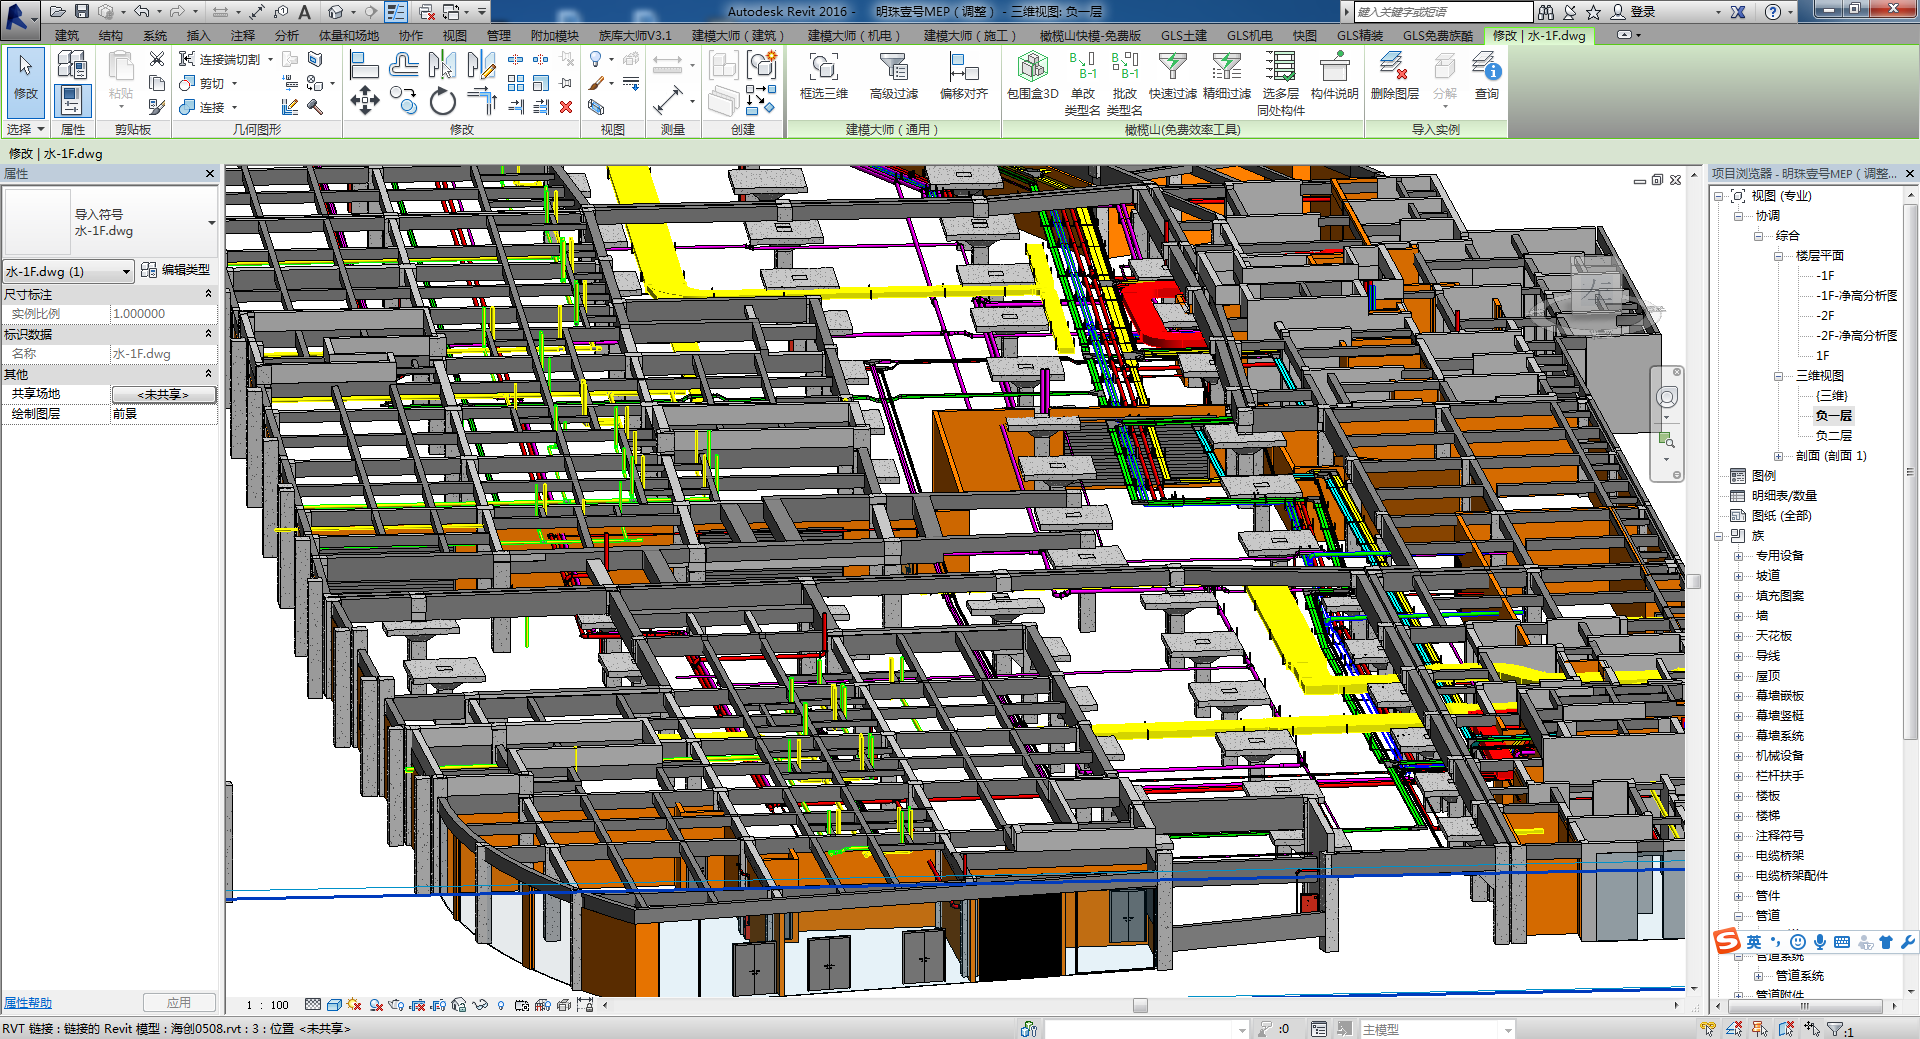The height and width of the screenshot is (1039, 1920).
Task: Click the Copy tool icon
Action: (x=404, y=100)
